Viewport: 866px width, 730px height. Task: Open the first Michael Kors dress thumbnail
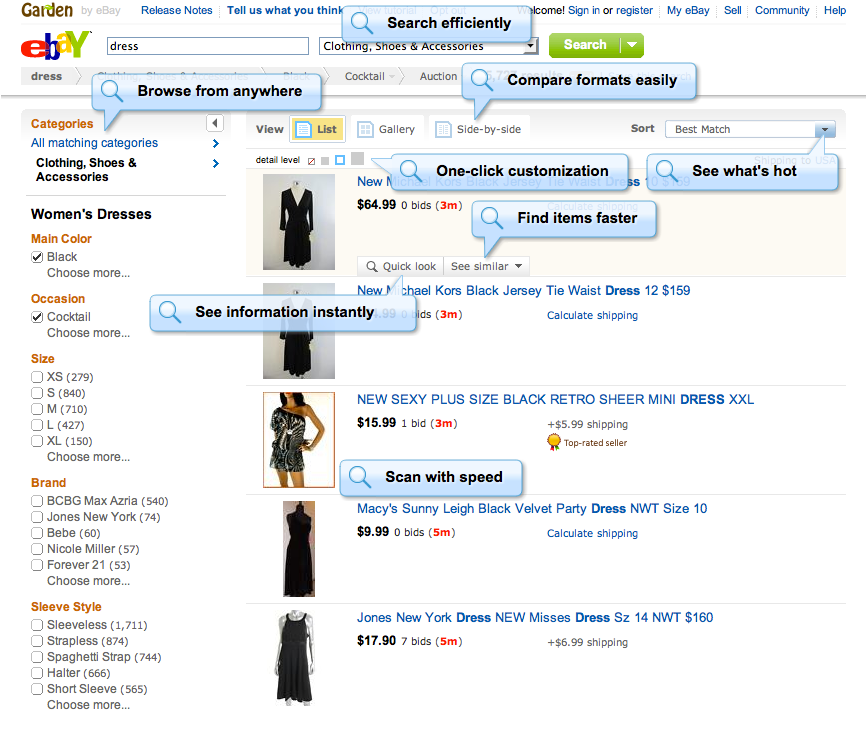(x=299, y=222)
